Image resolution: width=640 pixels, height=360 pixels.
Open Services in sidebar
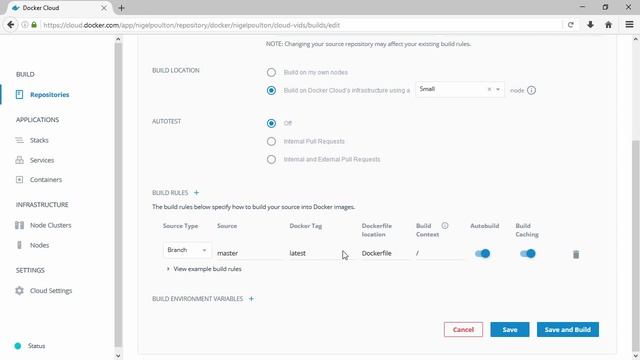tap(42, 160)
